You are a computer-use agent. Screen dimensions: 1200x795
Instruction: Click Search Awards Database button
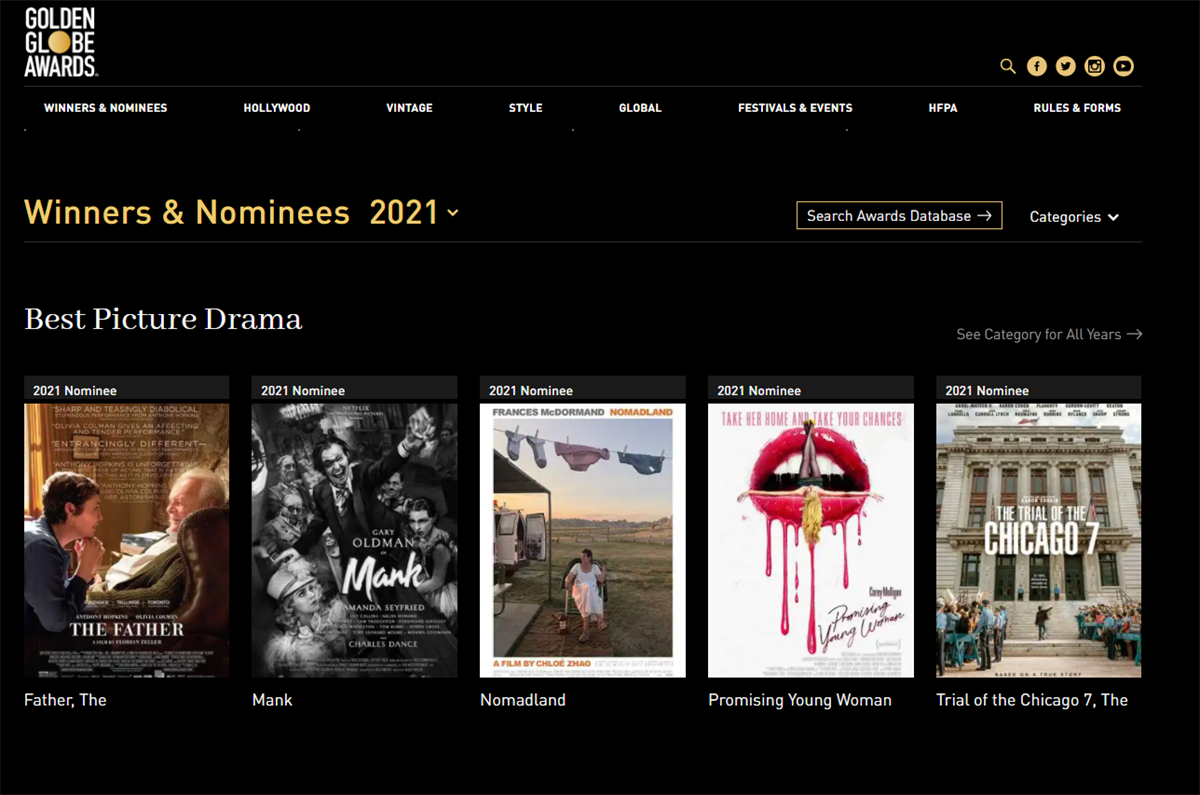(899, 215)
